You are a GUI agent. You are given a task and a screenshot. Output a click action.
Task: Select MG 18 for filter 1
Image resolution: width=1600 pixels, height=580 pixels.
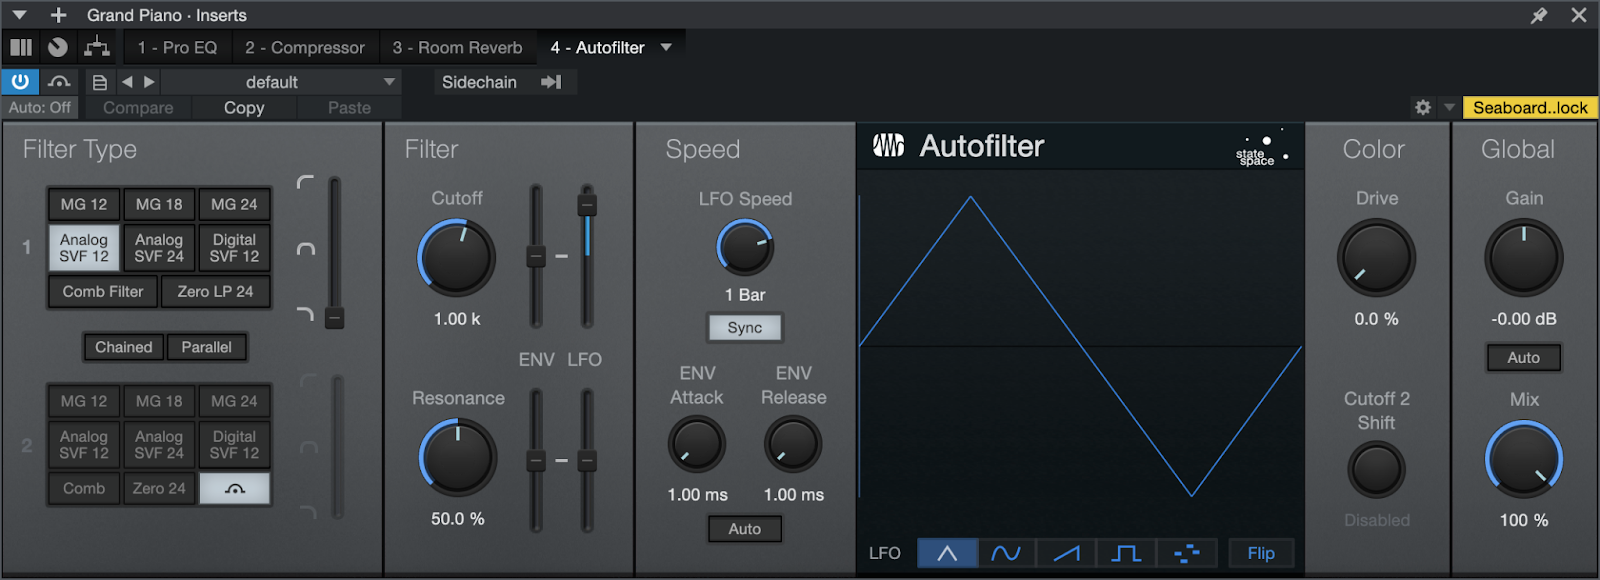(x=159, y=204)
